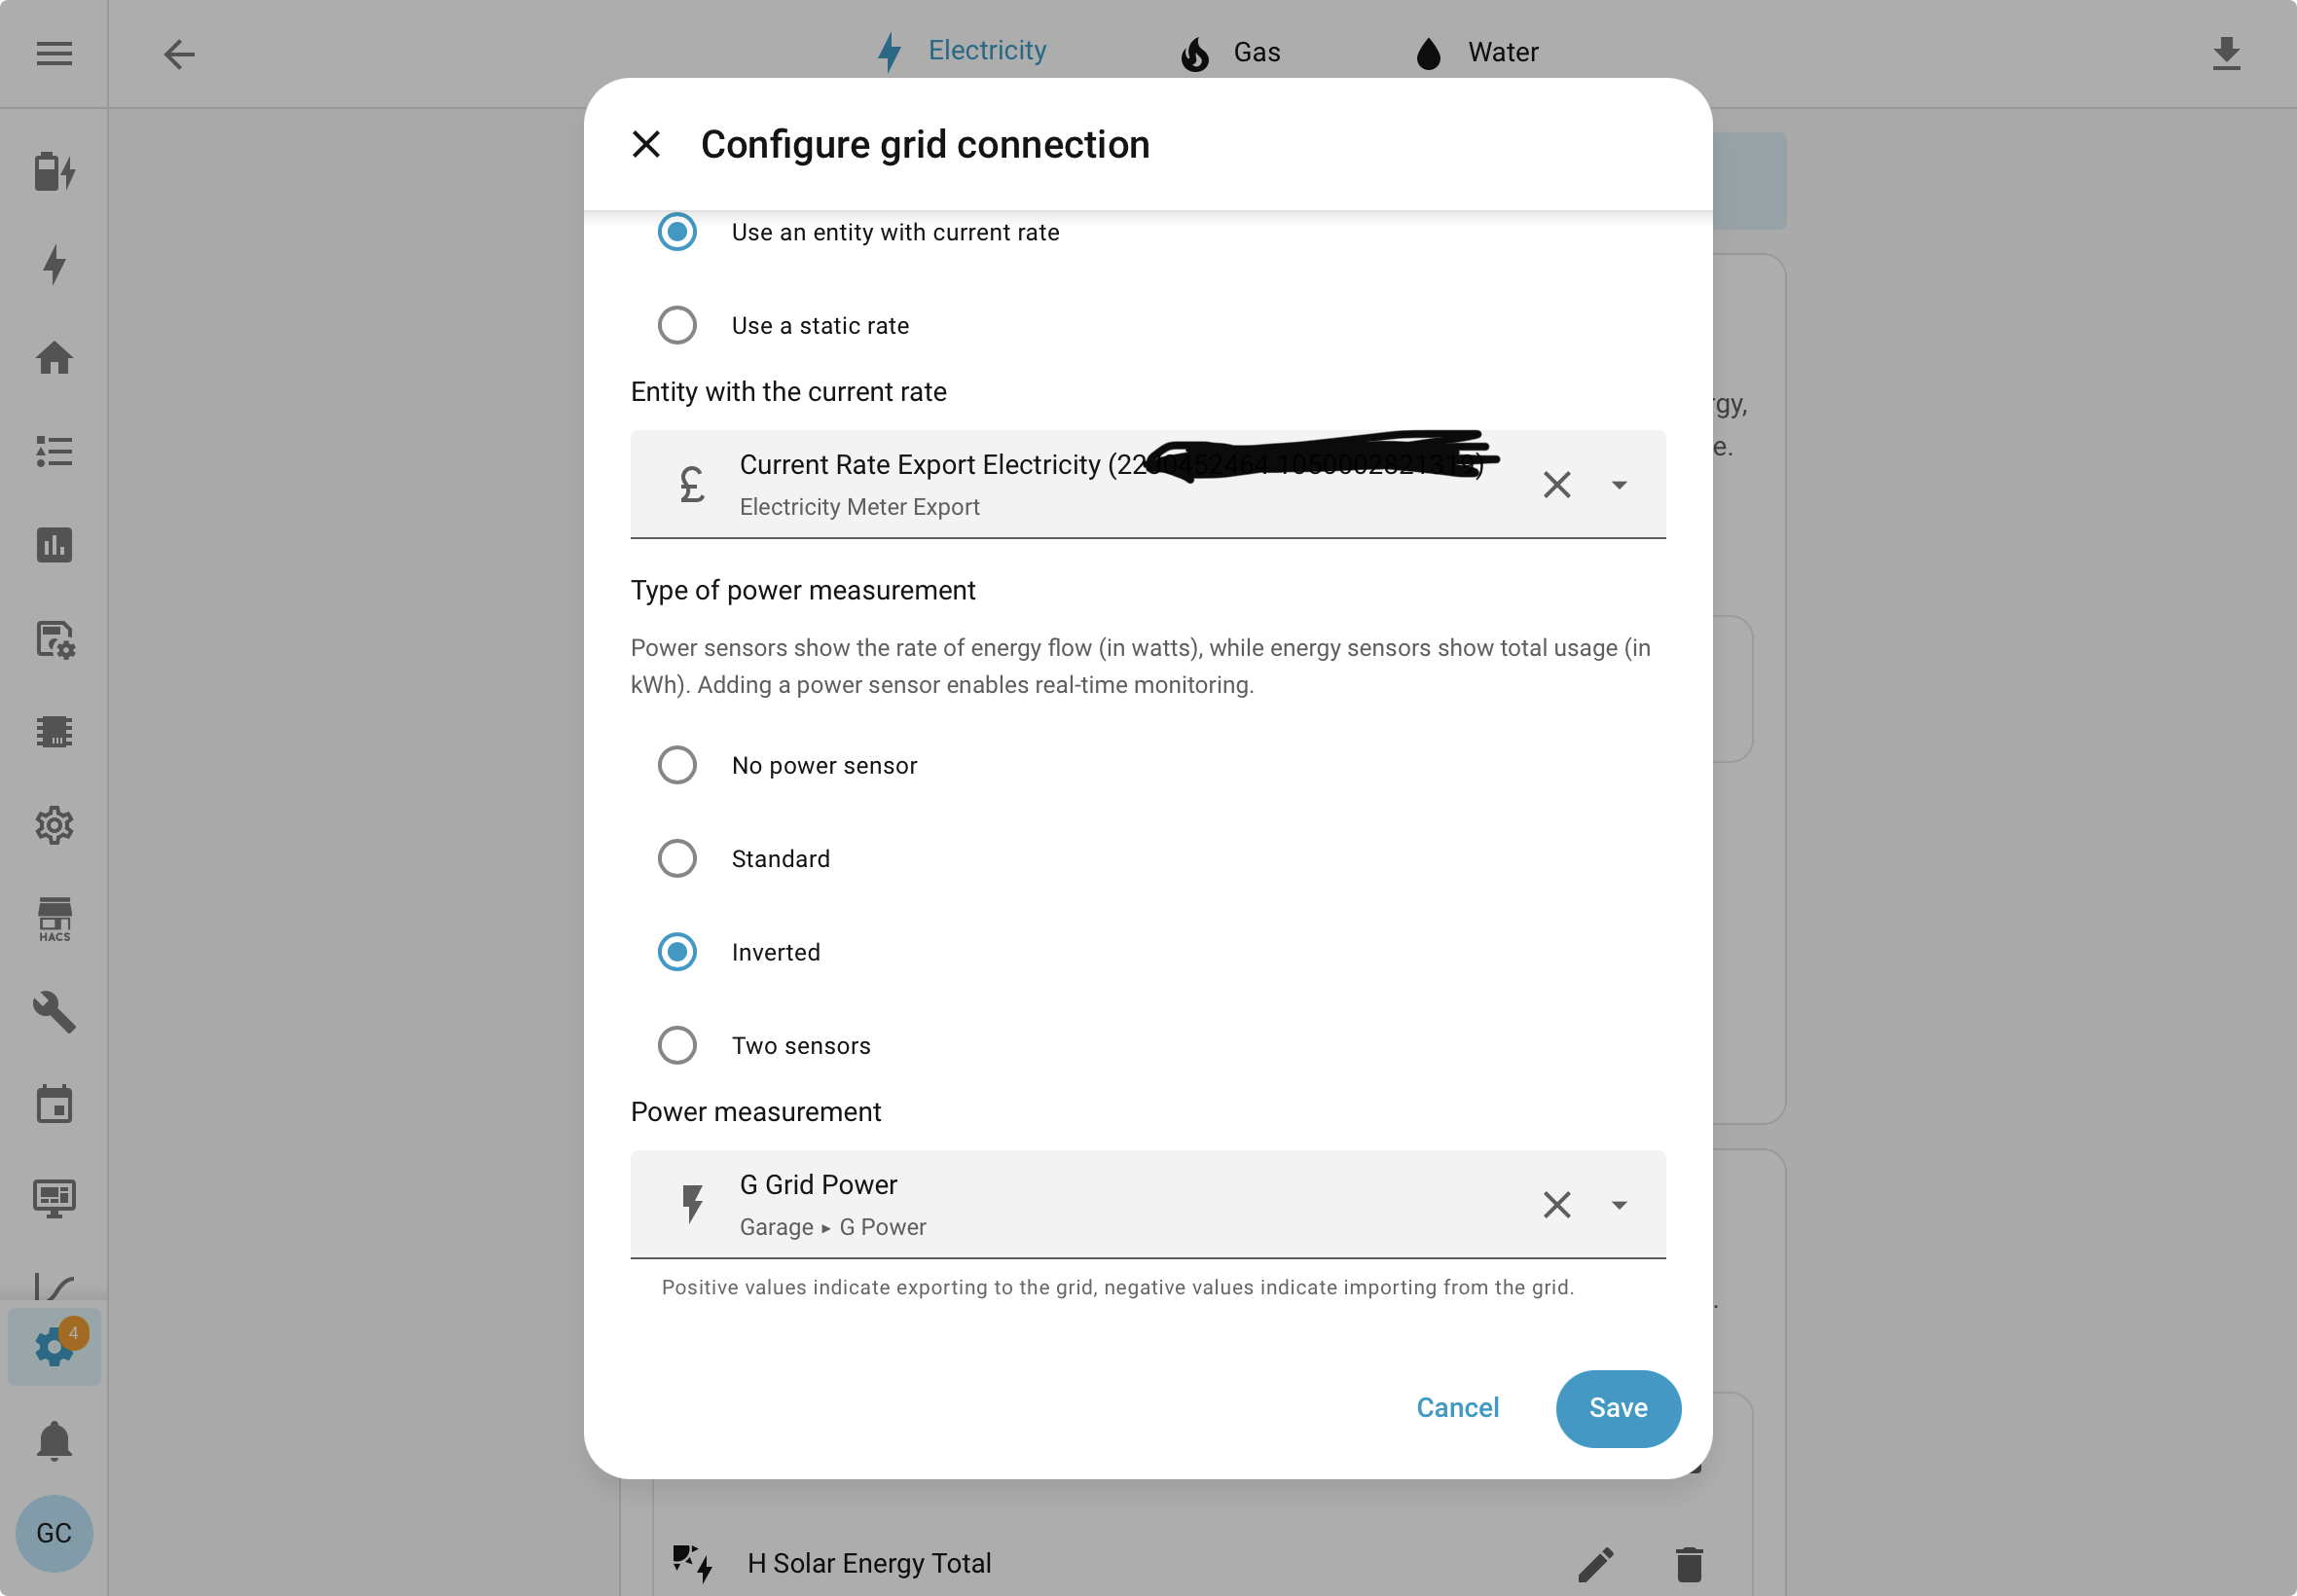
Task: Go back with the arrow icon
Action: pos(179,53)
